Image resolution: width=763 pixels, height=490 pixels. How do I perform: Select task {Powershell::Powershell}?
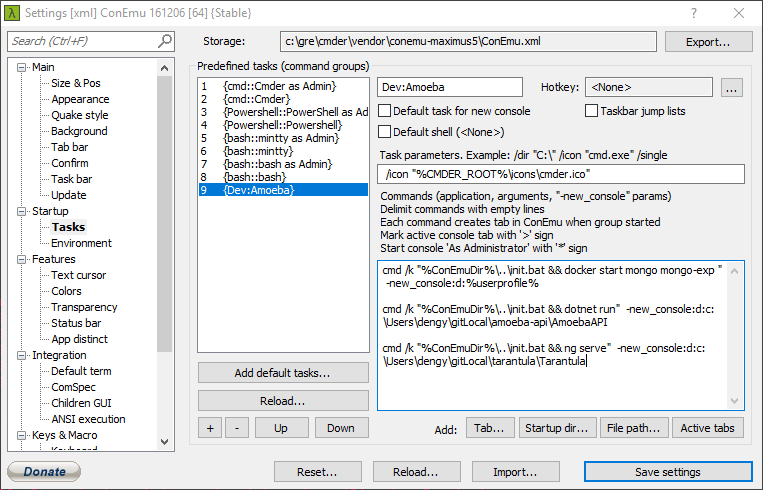tap(283, 125)
